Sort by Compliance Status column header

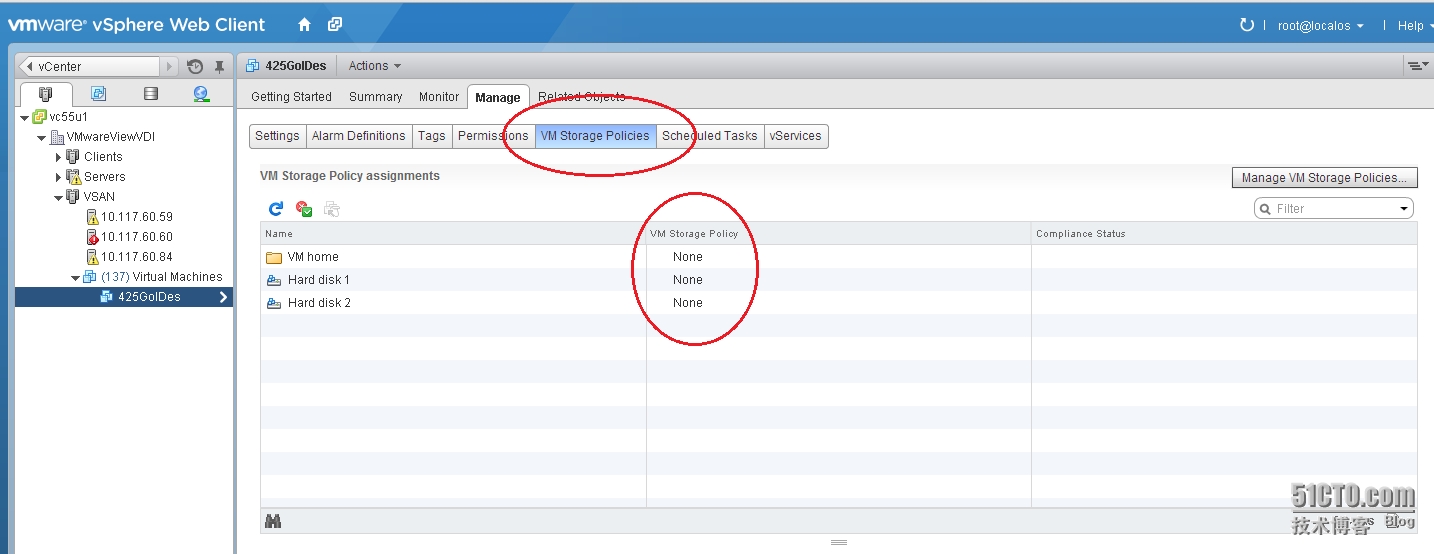click(x=1224, y=234)
